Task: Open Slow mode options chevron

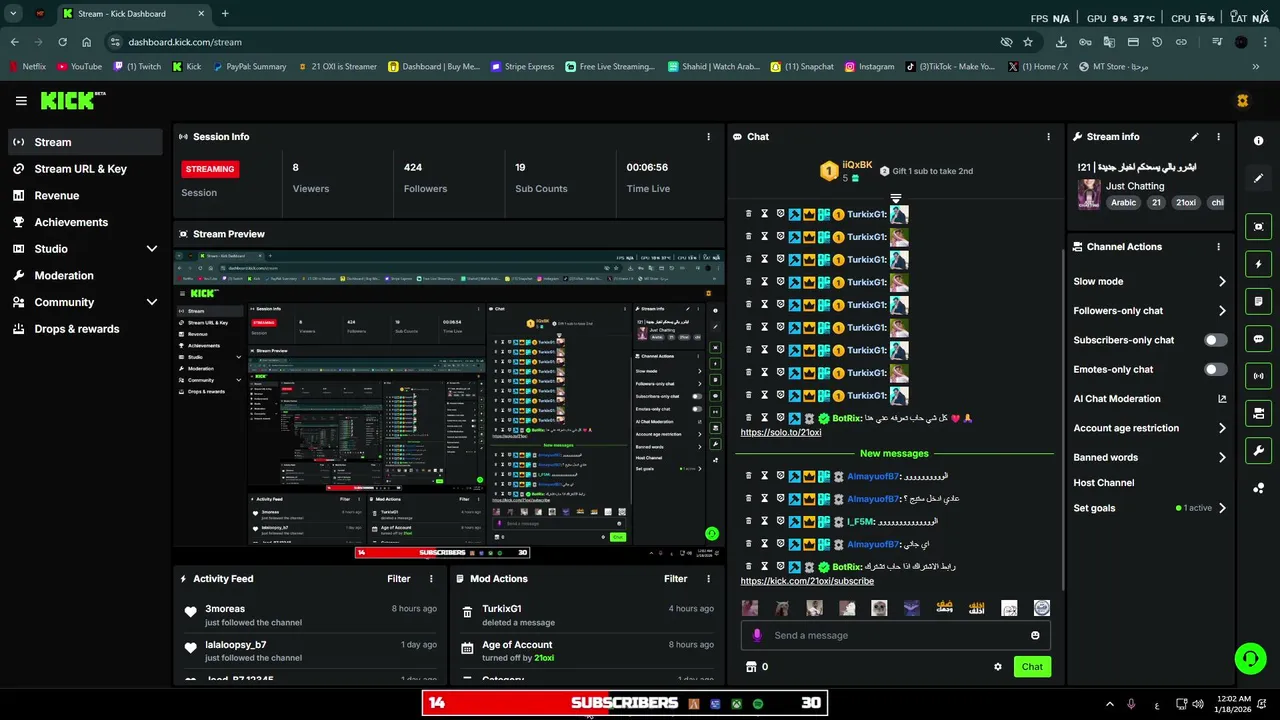Action: point(1222,282)
